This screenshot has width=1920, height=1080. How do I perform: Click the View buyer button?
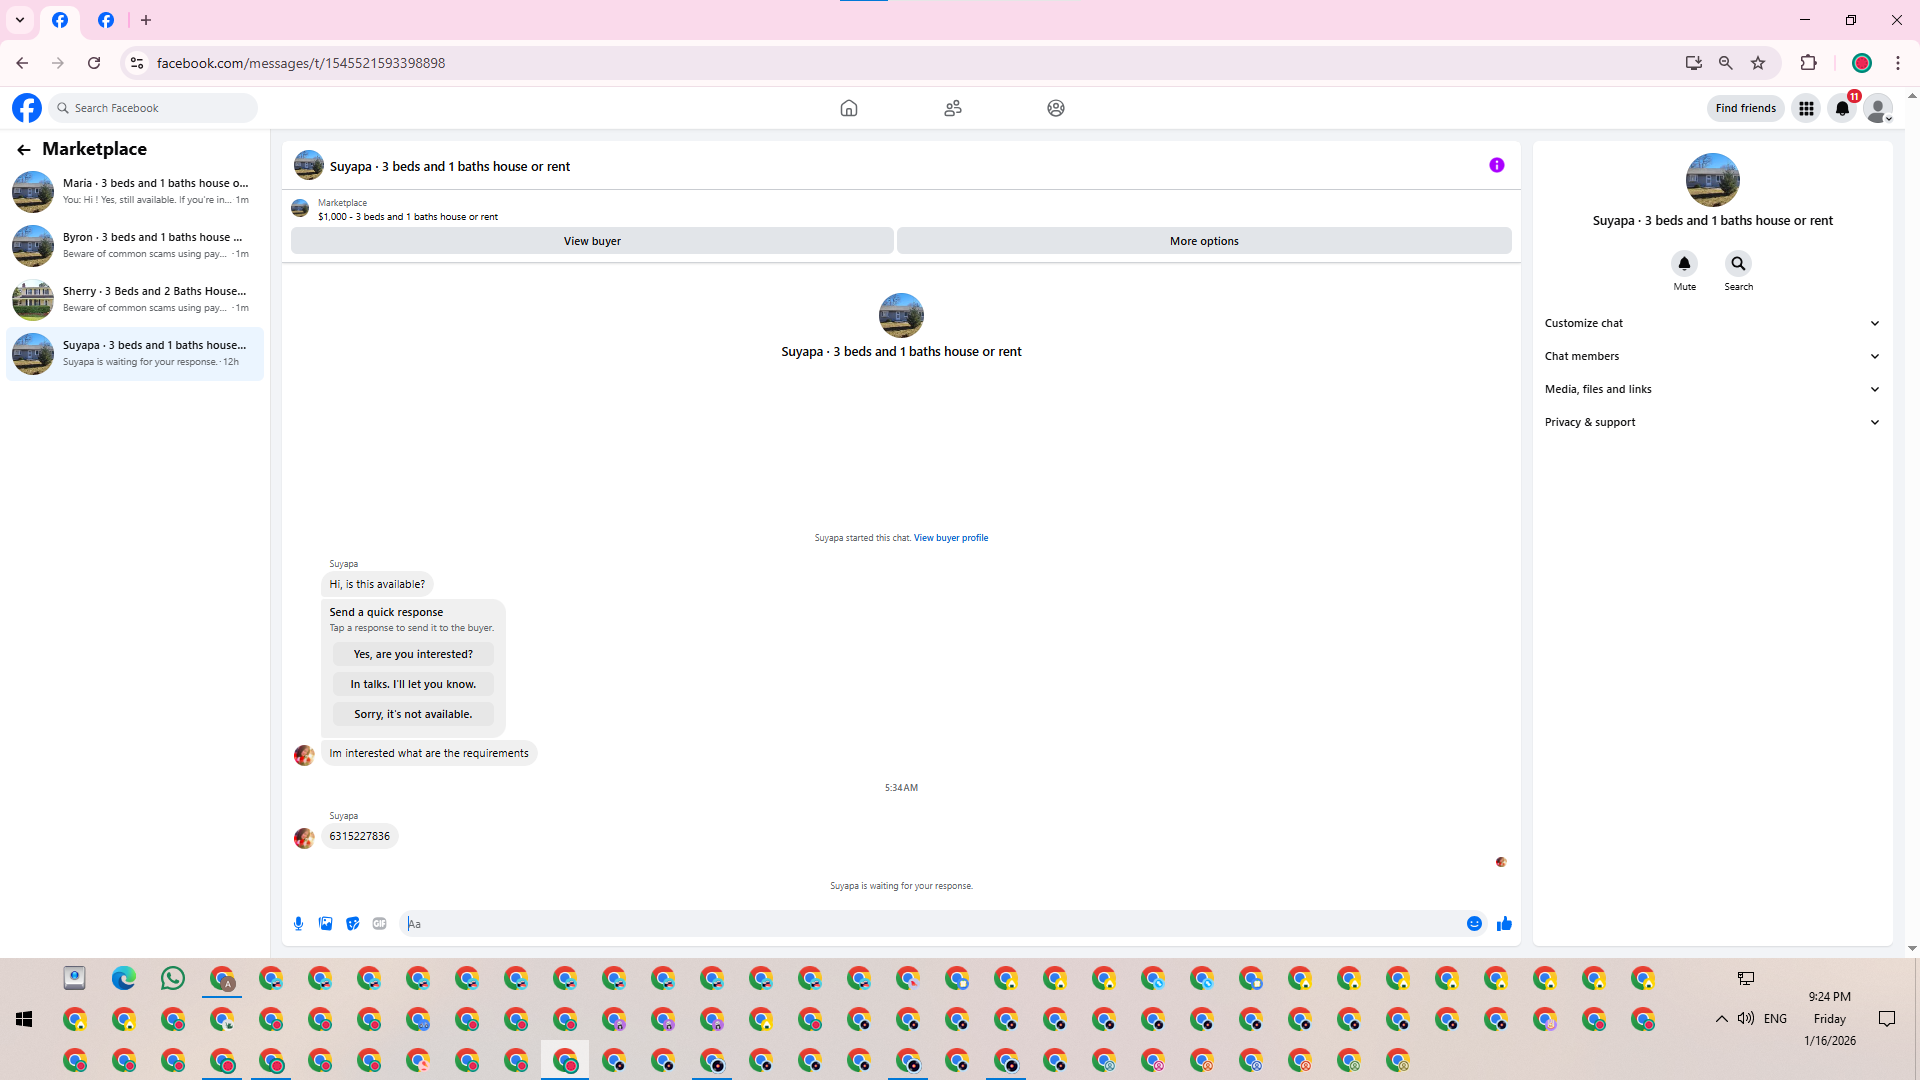point(592,241)
